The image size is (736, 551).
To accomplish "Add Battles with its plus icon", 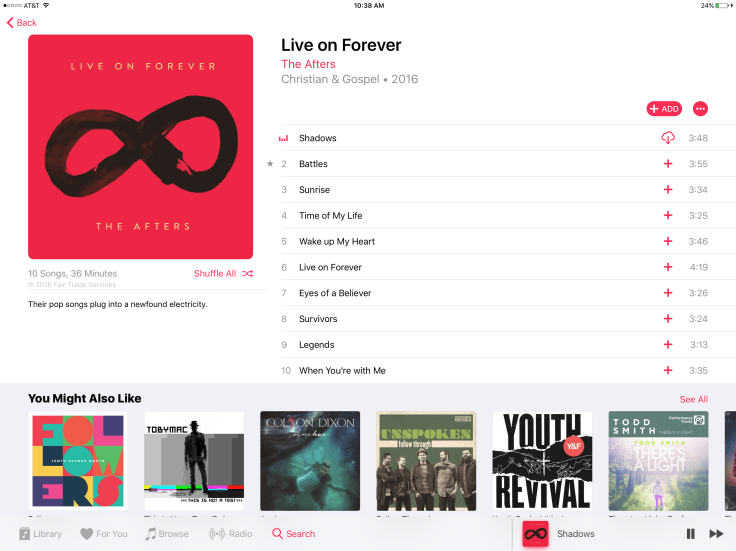I will [667, 164].
